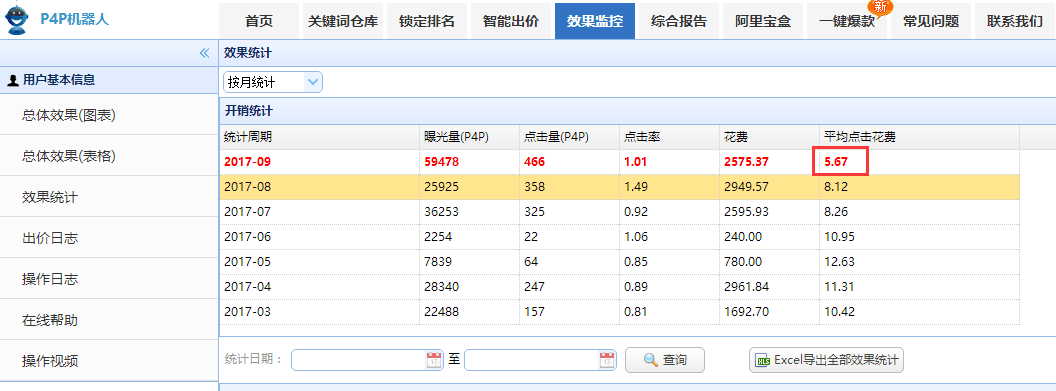Open the end date calendar picker icon
The image size is (1056, 391).
pos(607,360)
